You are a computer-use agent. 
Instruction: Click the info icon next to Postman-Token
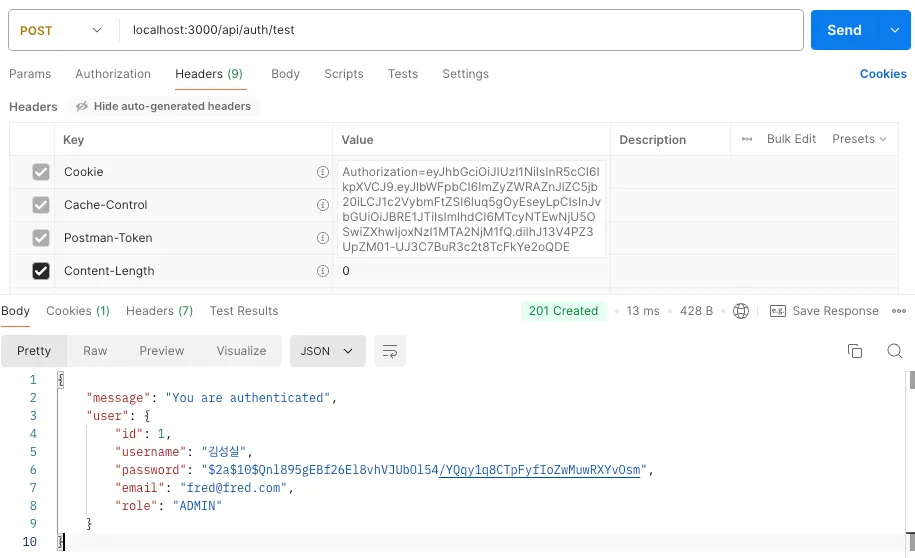tap(322, 238)
